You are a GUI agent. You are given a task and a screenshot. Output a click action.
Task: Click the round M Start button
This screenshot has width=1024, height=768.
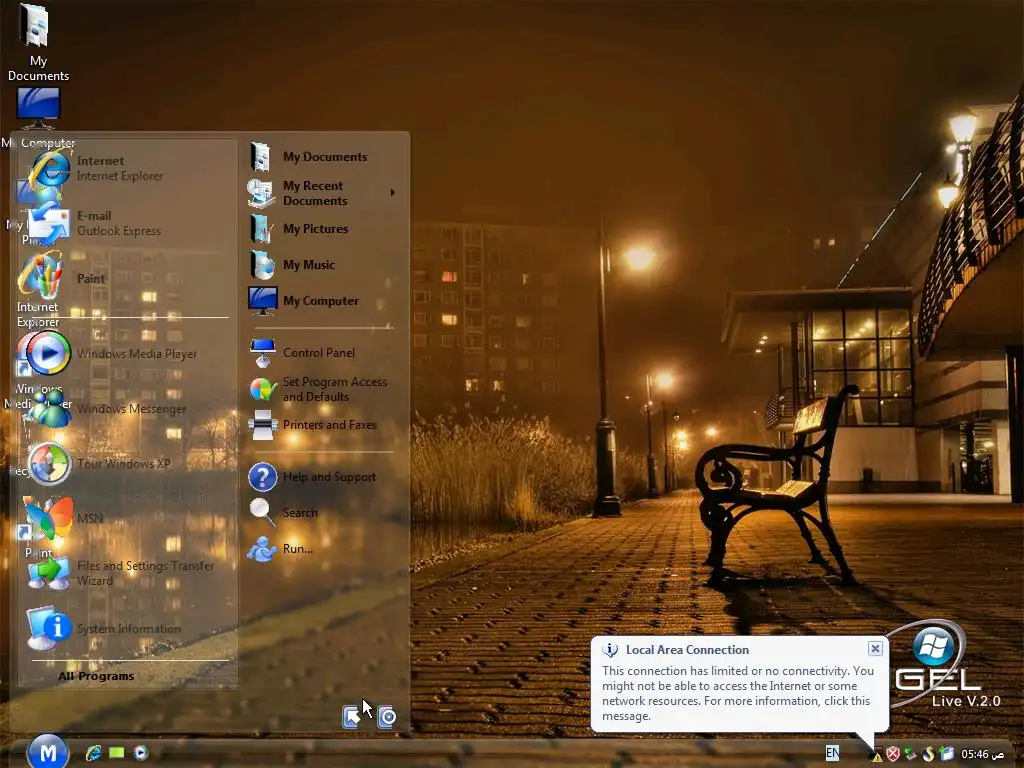click(48, 752)
